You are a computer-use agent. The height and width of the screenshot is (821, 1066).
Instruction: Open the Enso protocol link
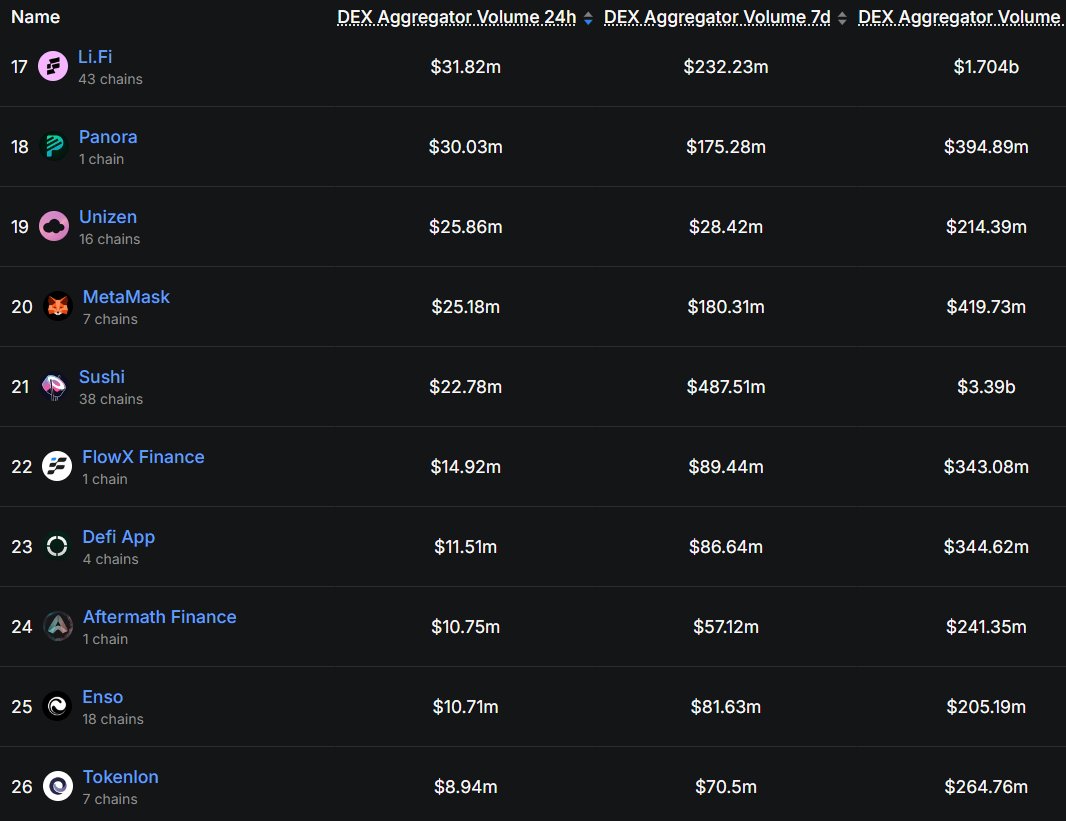[x=103, y=697]
